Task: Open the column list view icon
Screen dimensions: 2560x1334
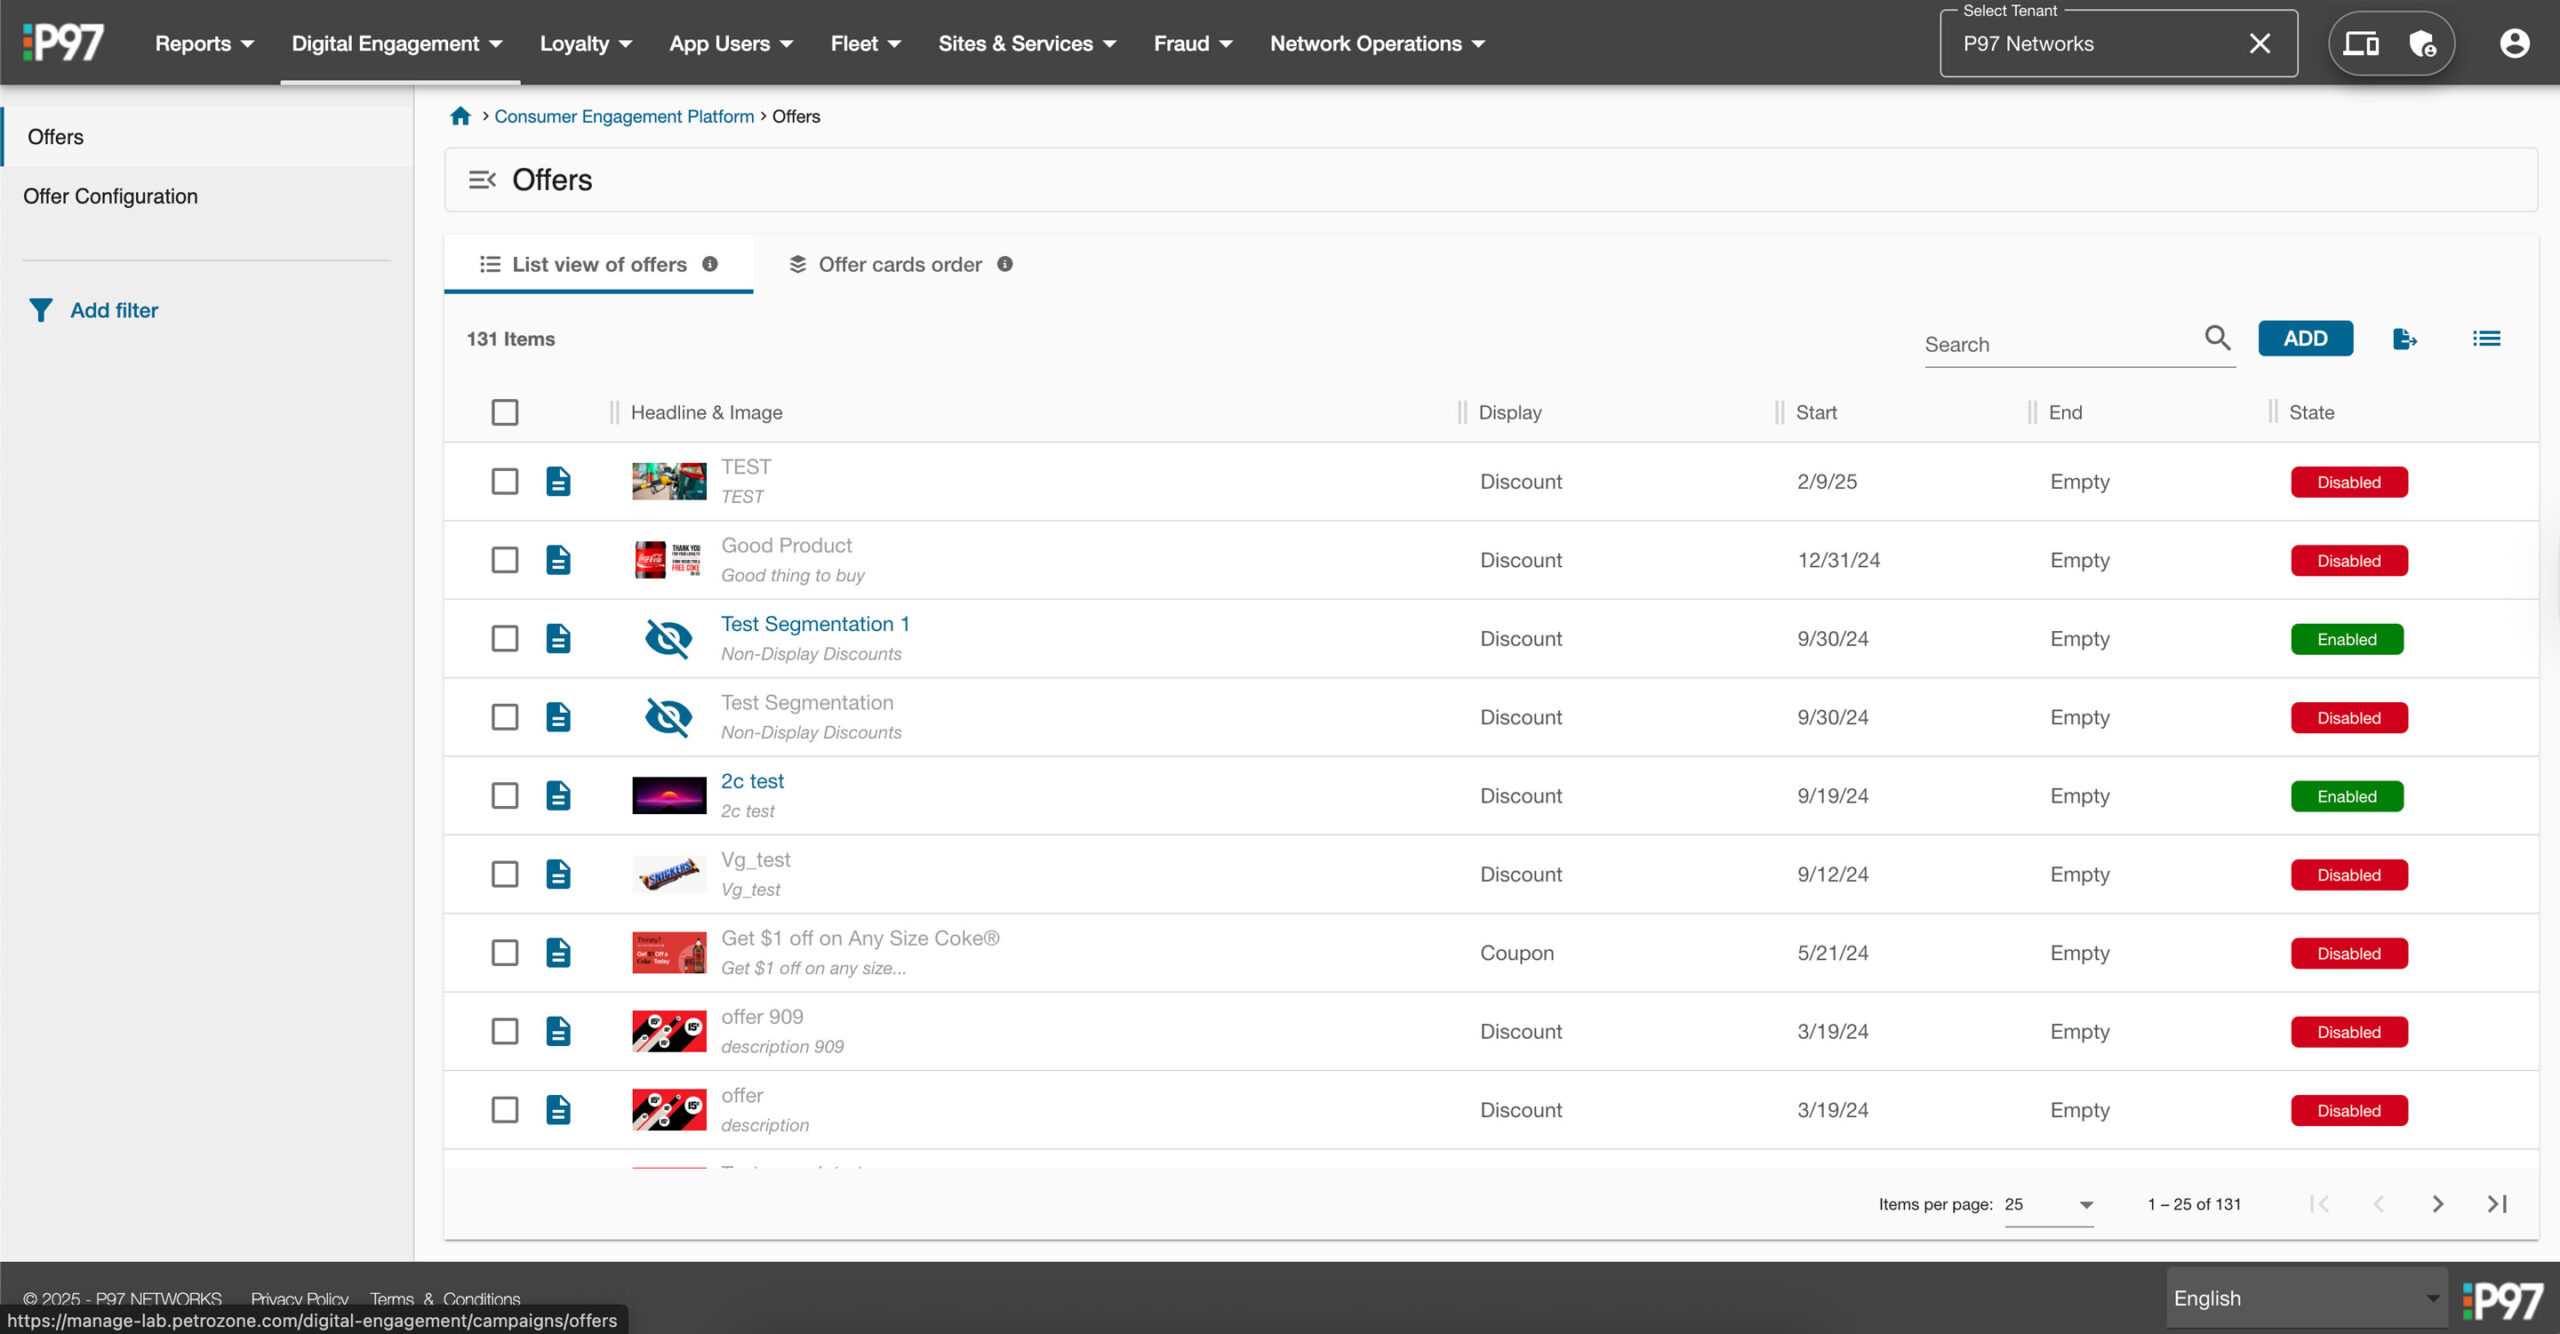Action: (x=2486, y=339)
